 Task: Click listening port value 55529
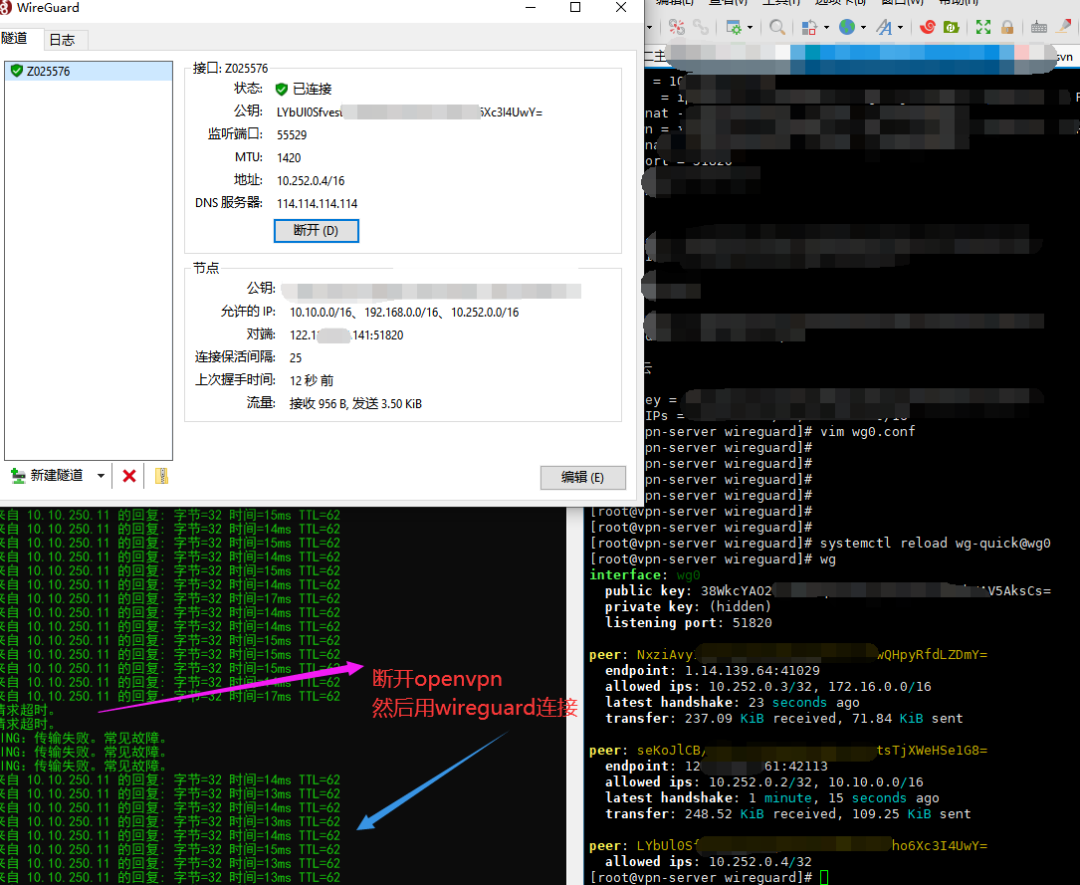coord(292,135)
